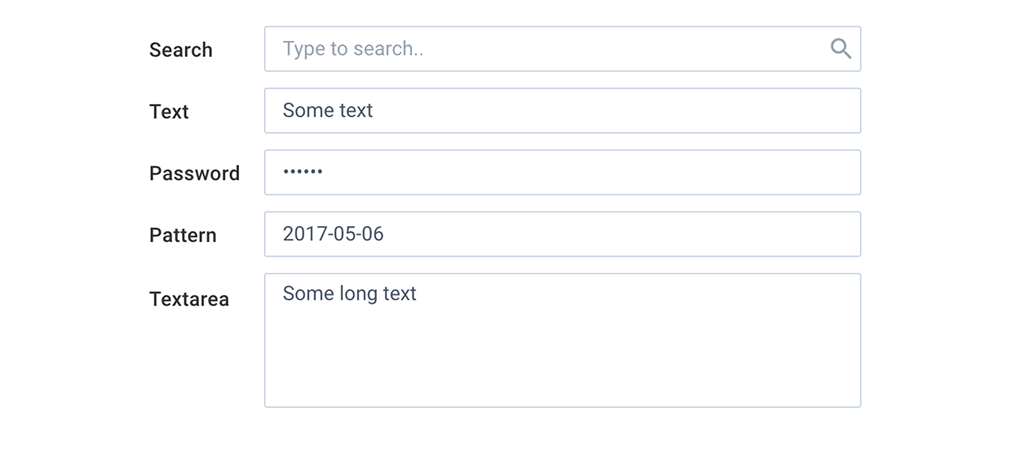Screen dimensions: 1012x466
Task: Click the masked password dots
Action: pyautogui.click(x=303, y=173)
